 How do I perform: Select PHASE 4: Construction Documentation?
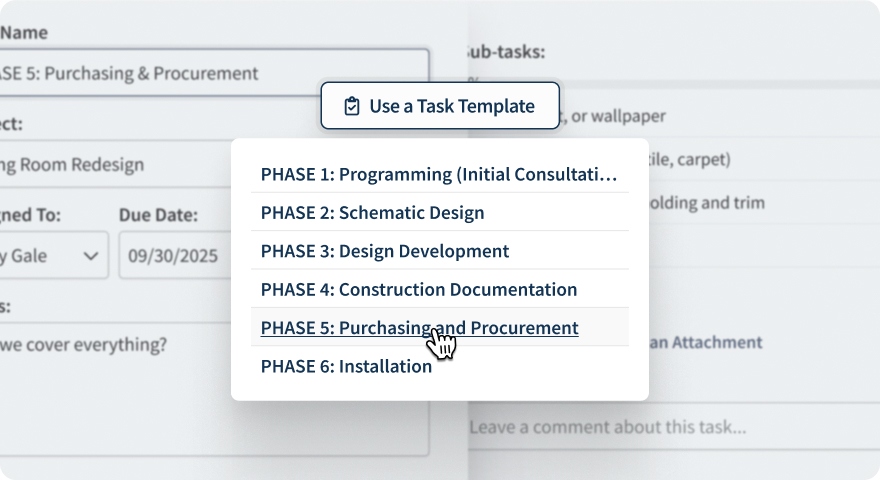[x=419, y=290]
